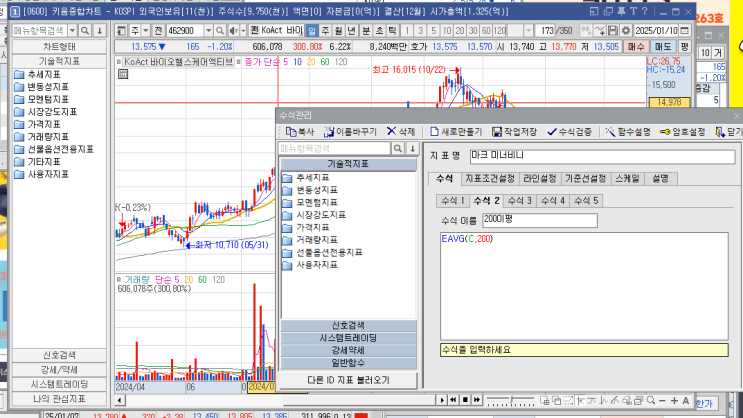Screen dimensions: 743x418
Task: Click the stop button in bottom chart bar
Action: (x=465, y=400)
